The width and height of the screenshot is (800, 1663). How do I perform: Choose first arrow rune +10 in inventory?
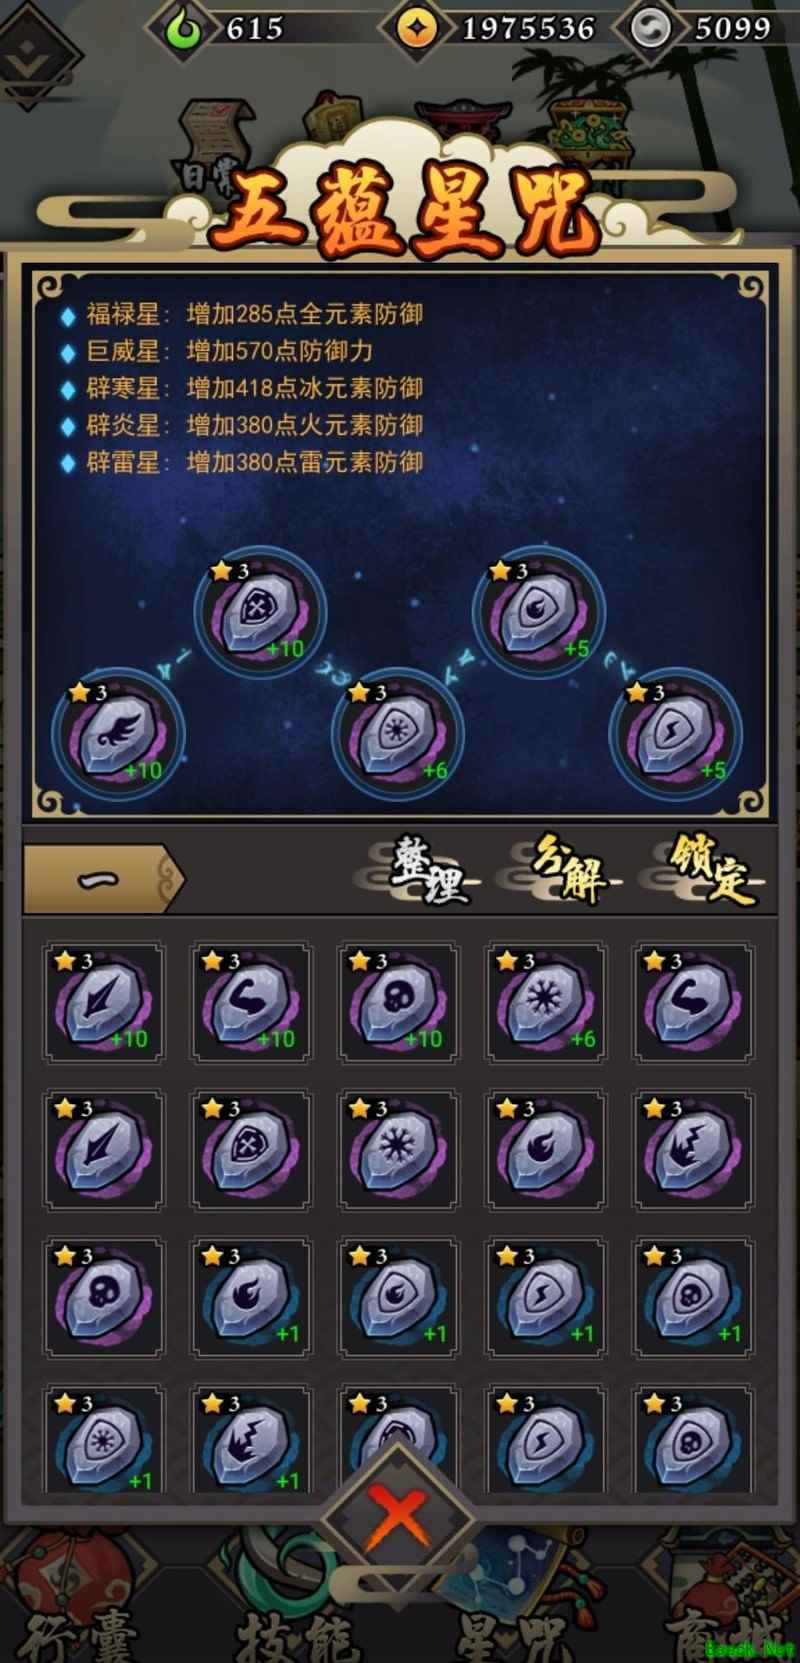[103, 1001]
